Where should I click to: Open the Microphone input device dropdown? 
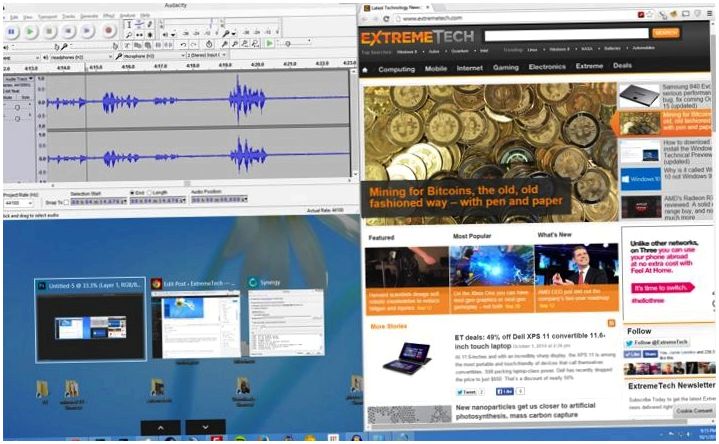click(153, 56)
